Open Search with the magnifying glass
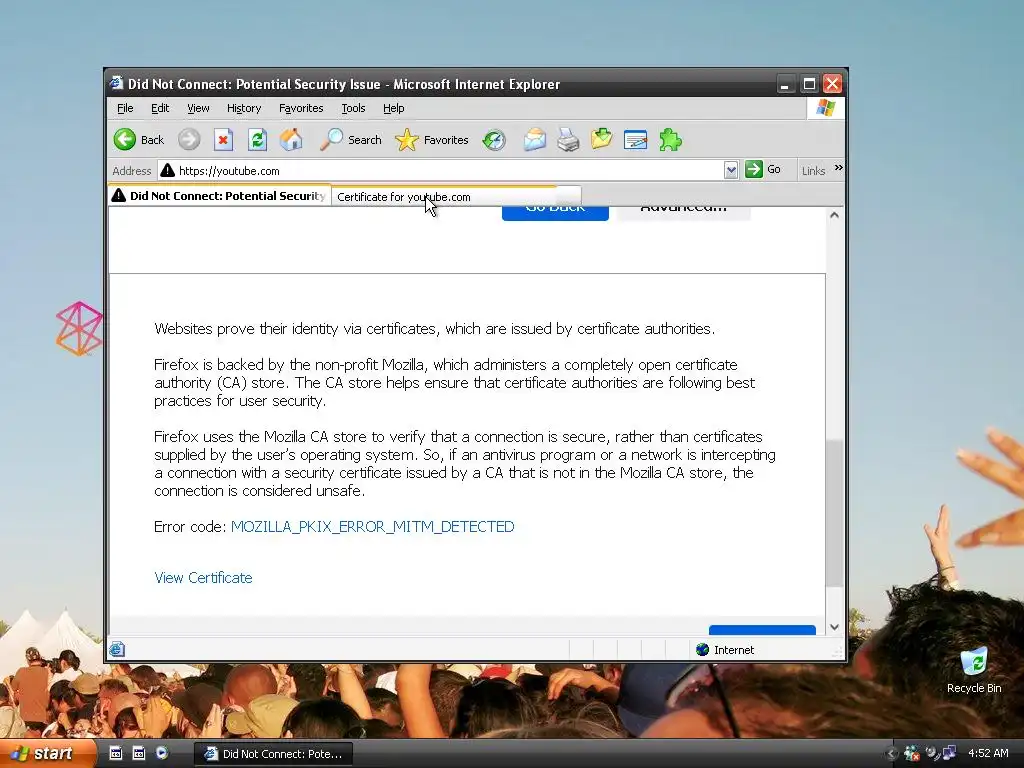Viewport: 1024px width, 768px height. point(351,139)
